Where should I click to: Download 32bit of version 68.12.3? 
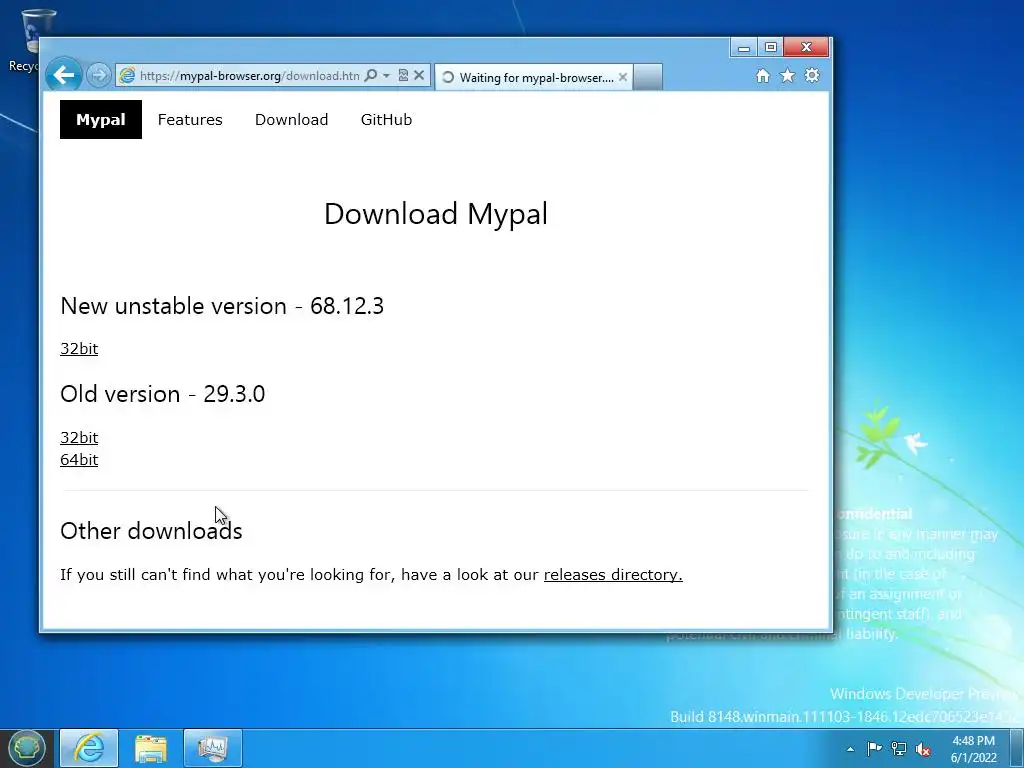coord(79,349)
